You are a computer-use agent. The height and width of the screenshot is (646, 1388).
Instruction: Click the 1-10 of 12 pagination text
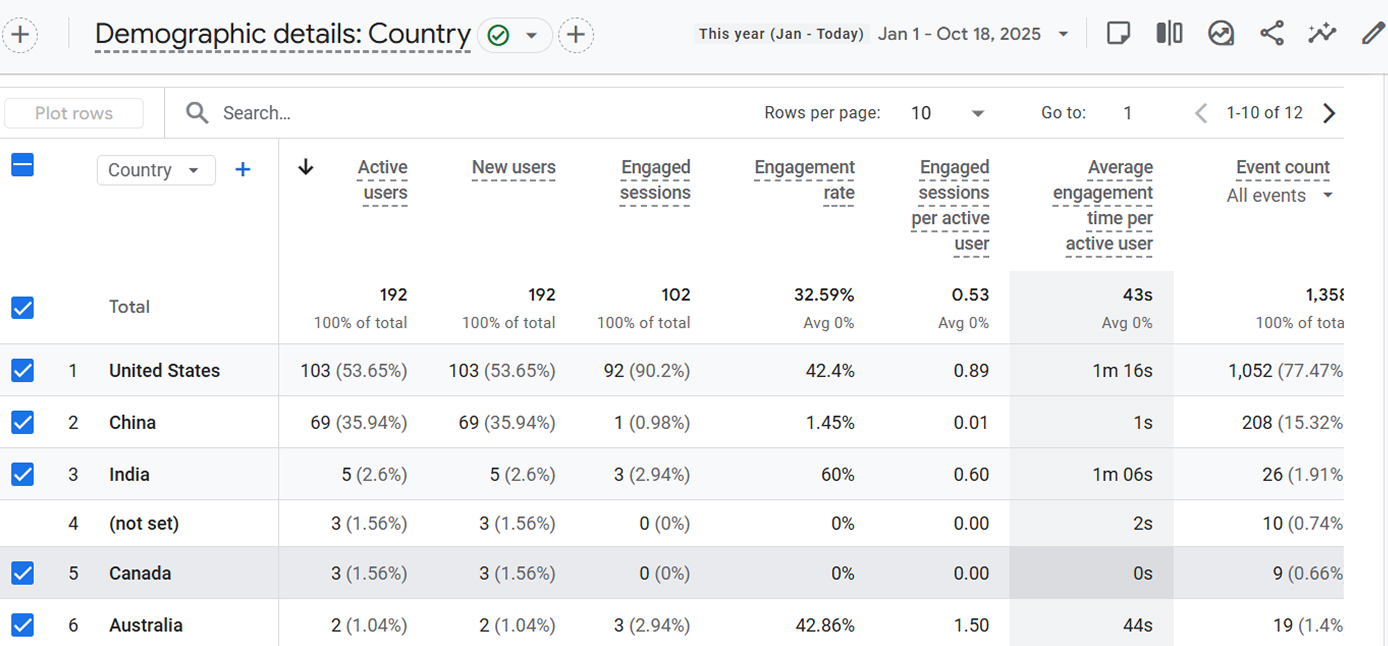(x=1265, y=113)
